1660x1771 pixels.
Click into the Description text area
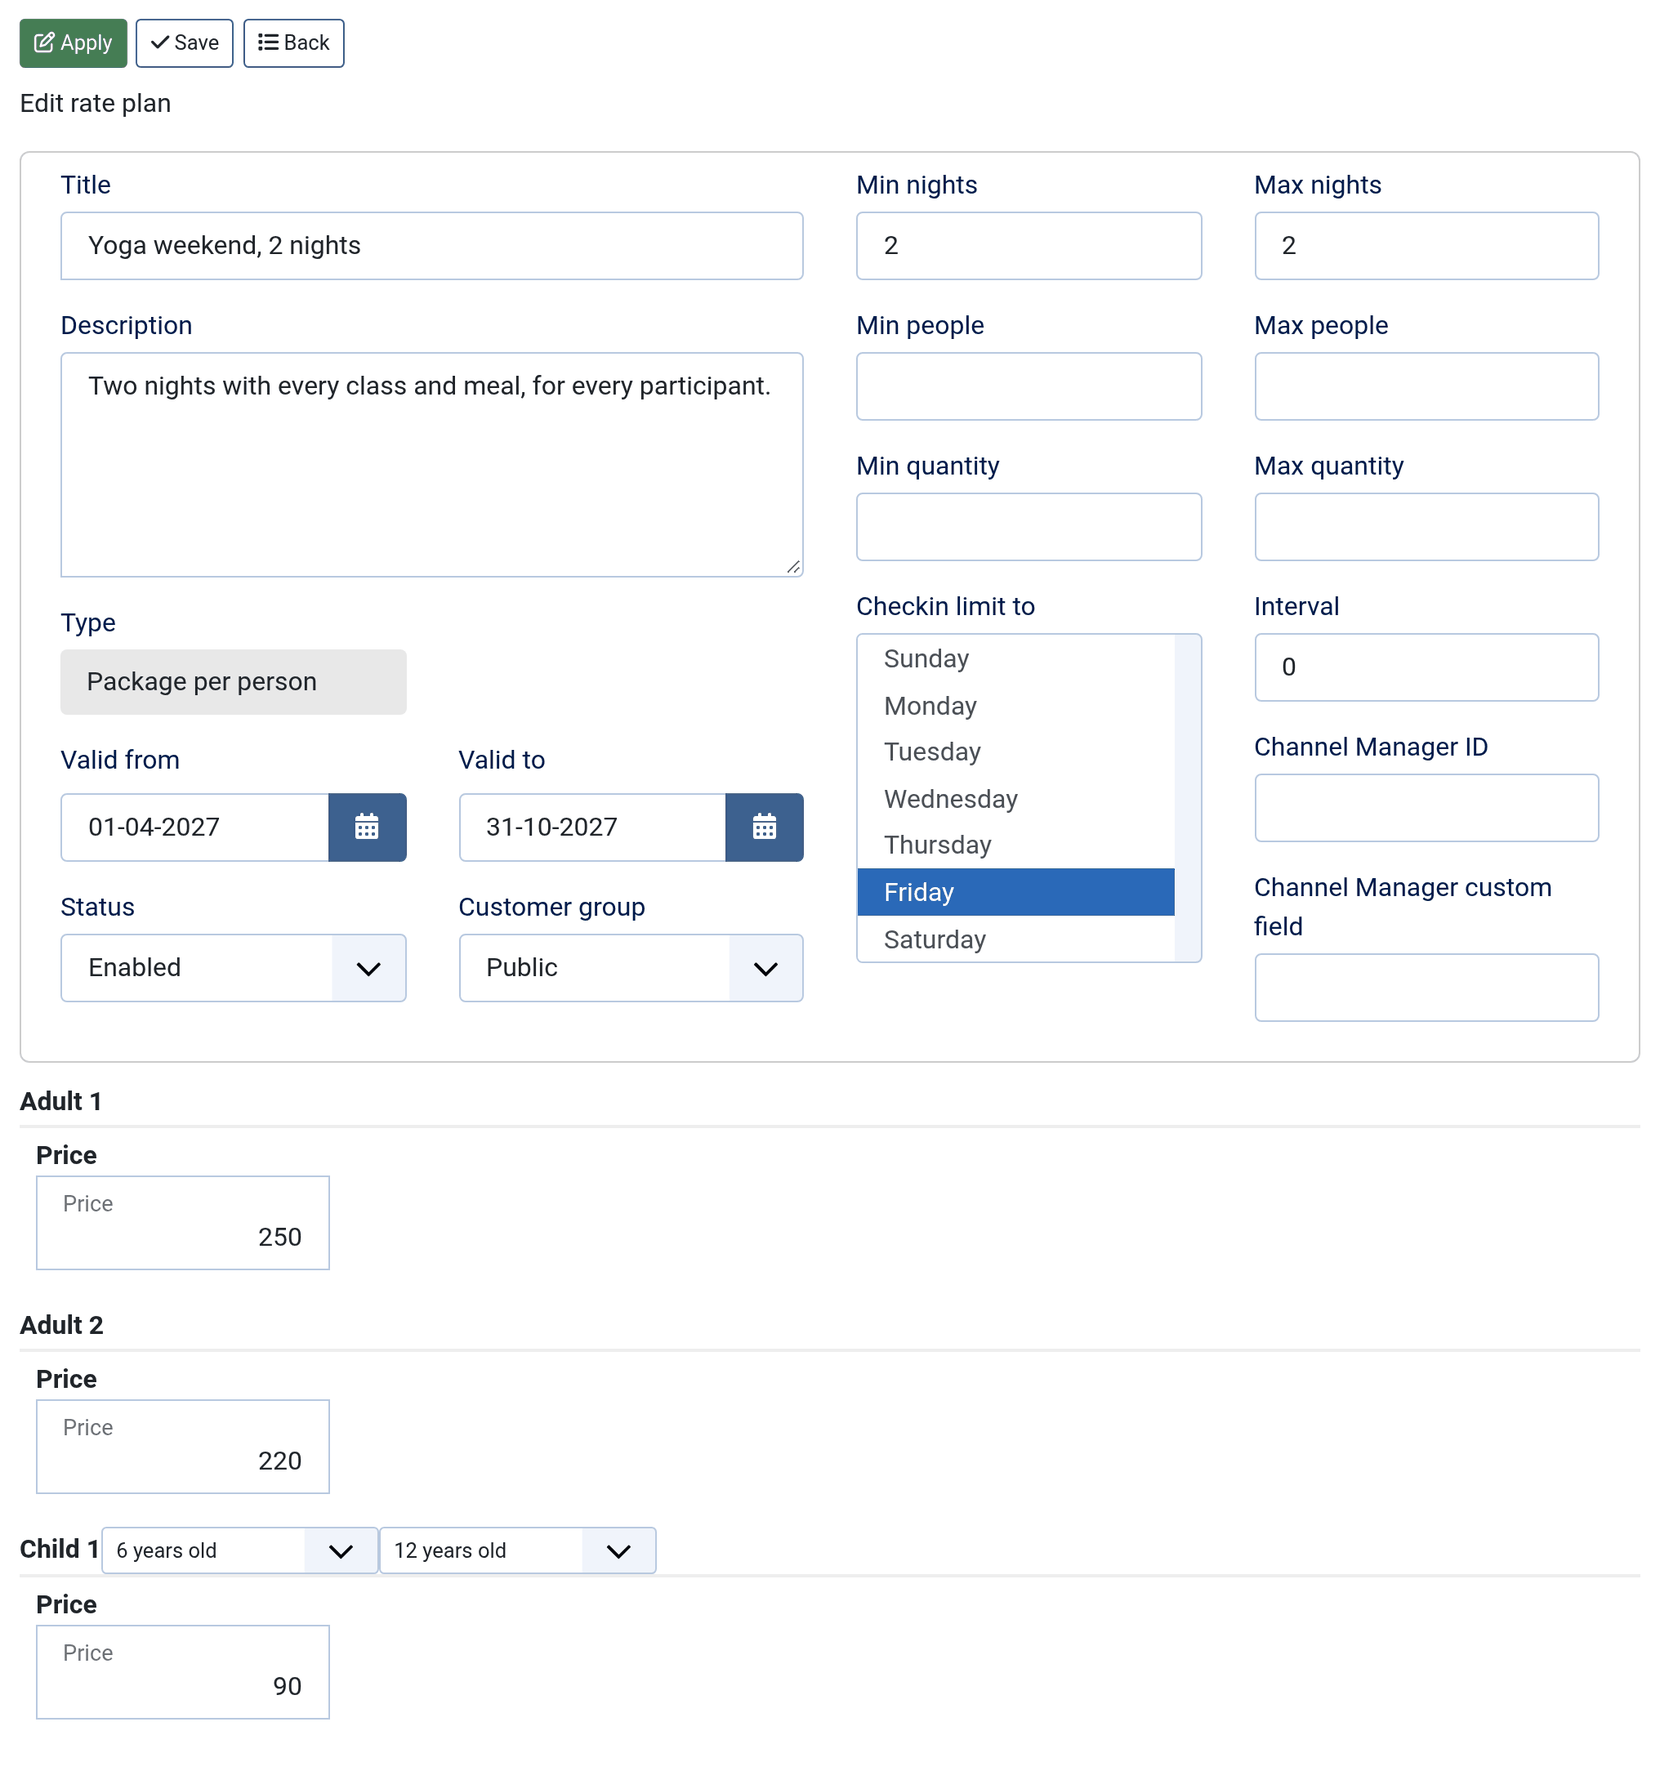pos(432,465)
